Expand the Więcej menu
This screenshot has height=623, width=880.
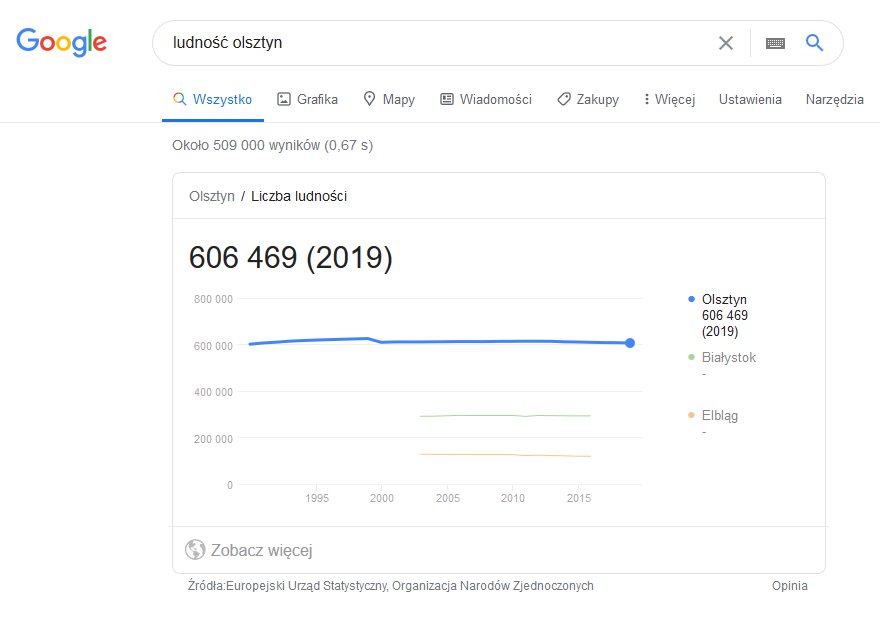tap(670, 99)
